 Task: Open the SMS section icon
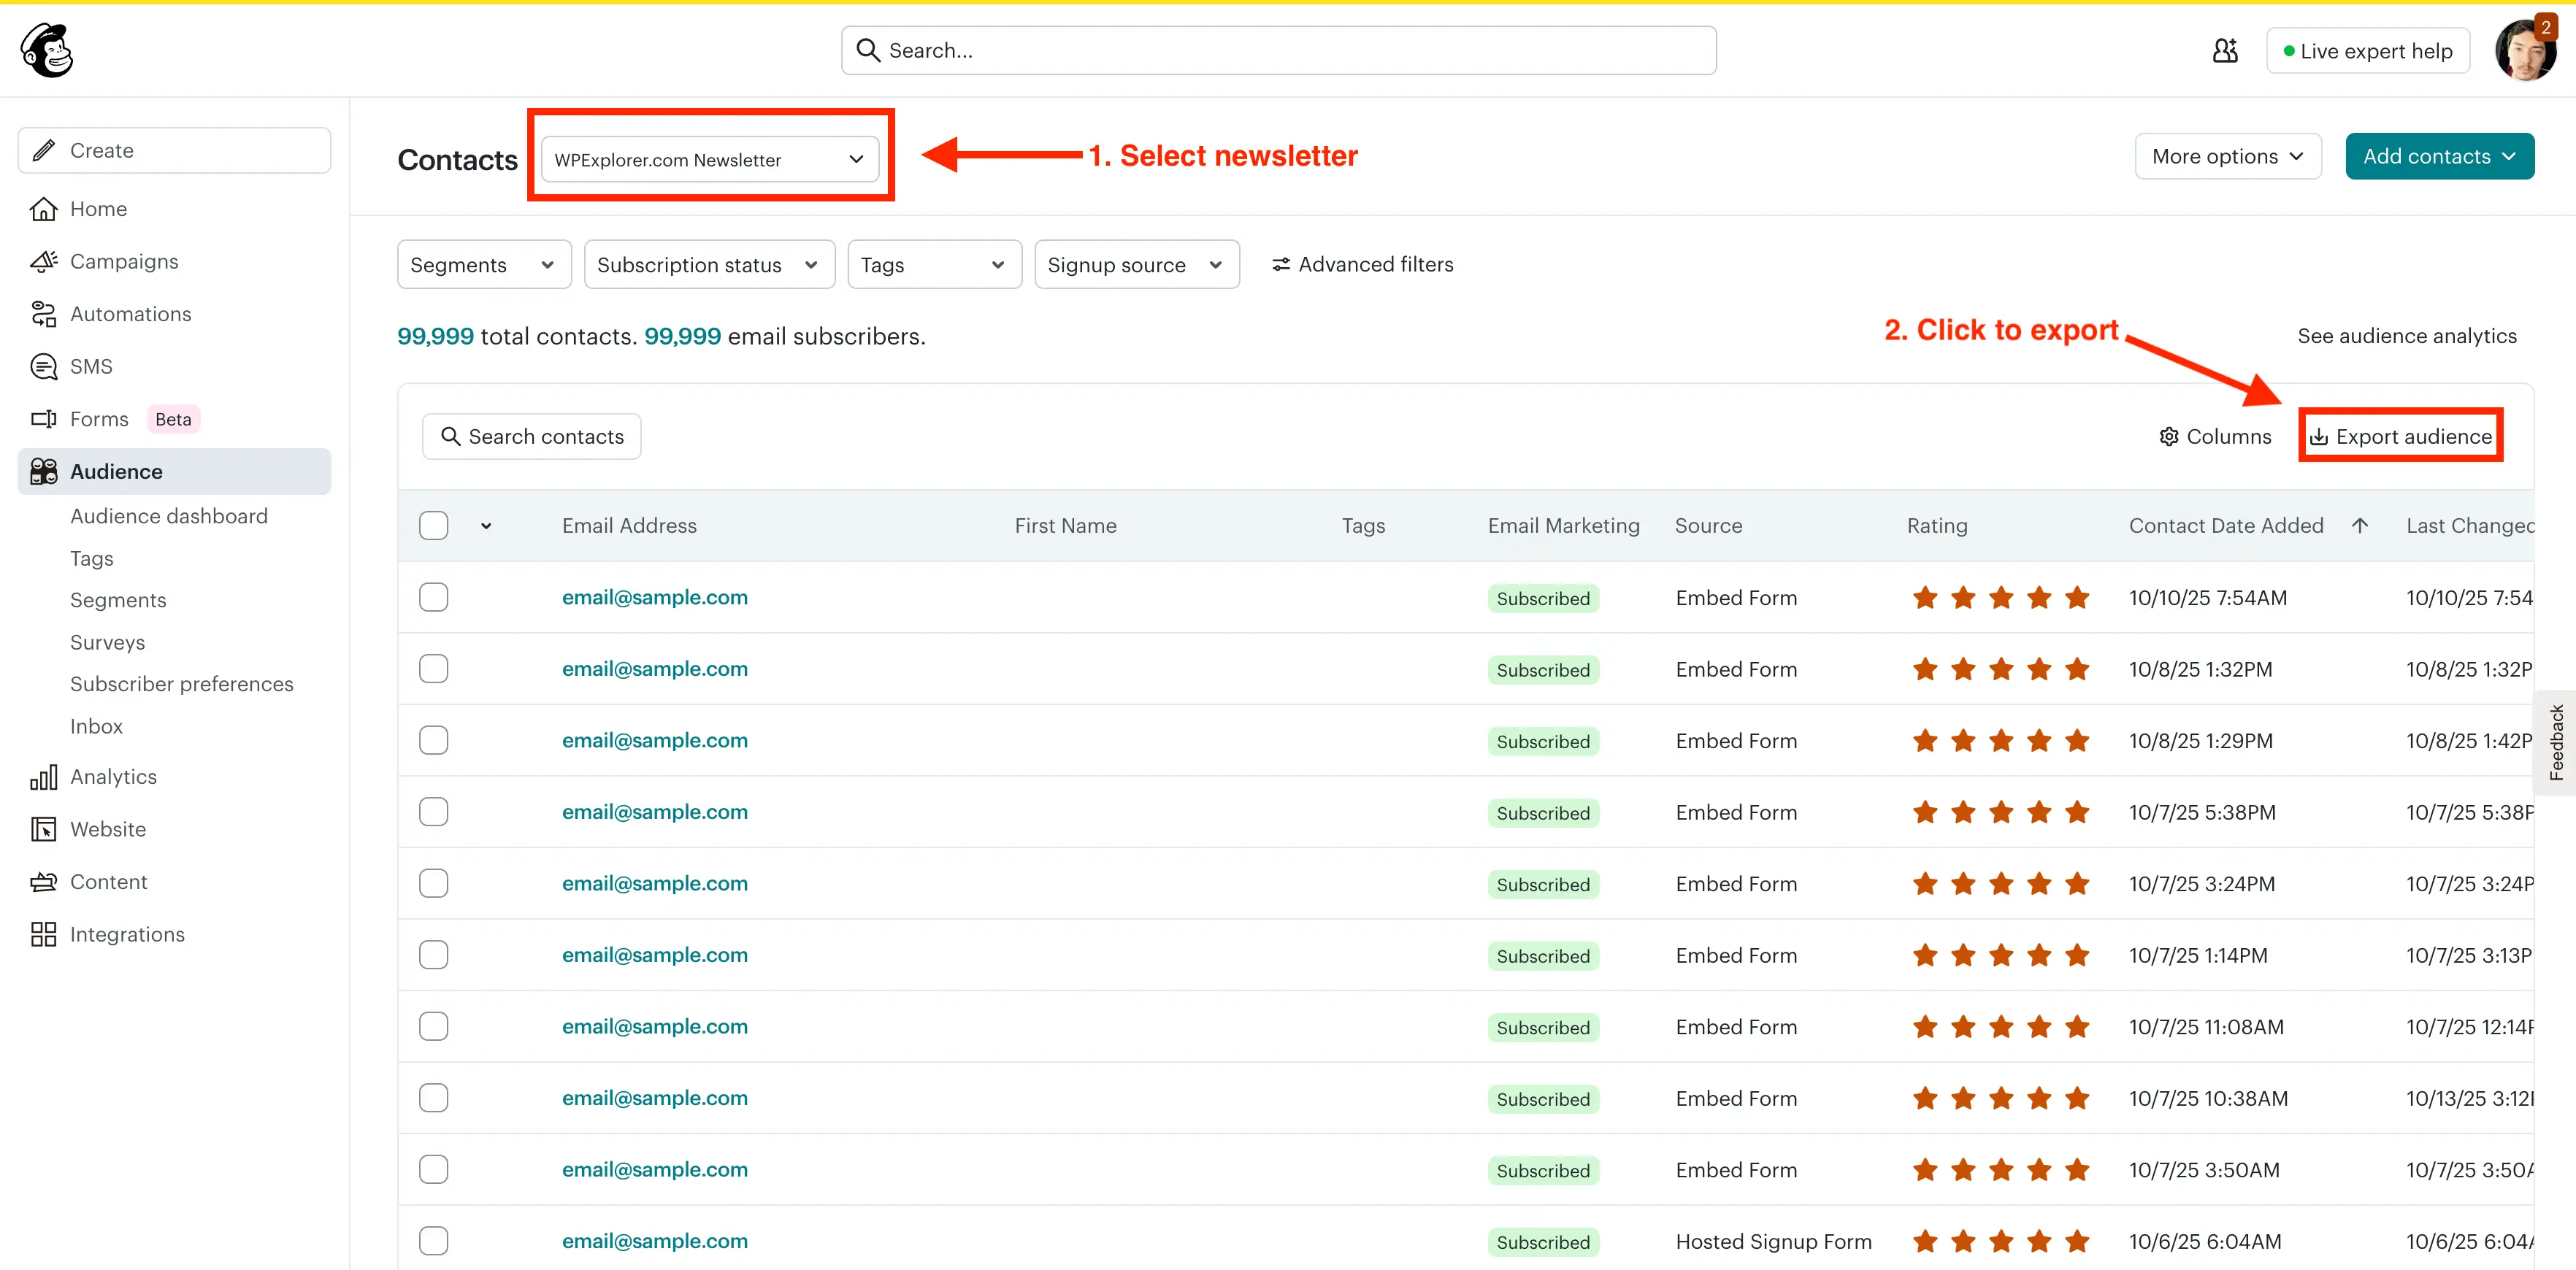click(44, 366)
